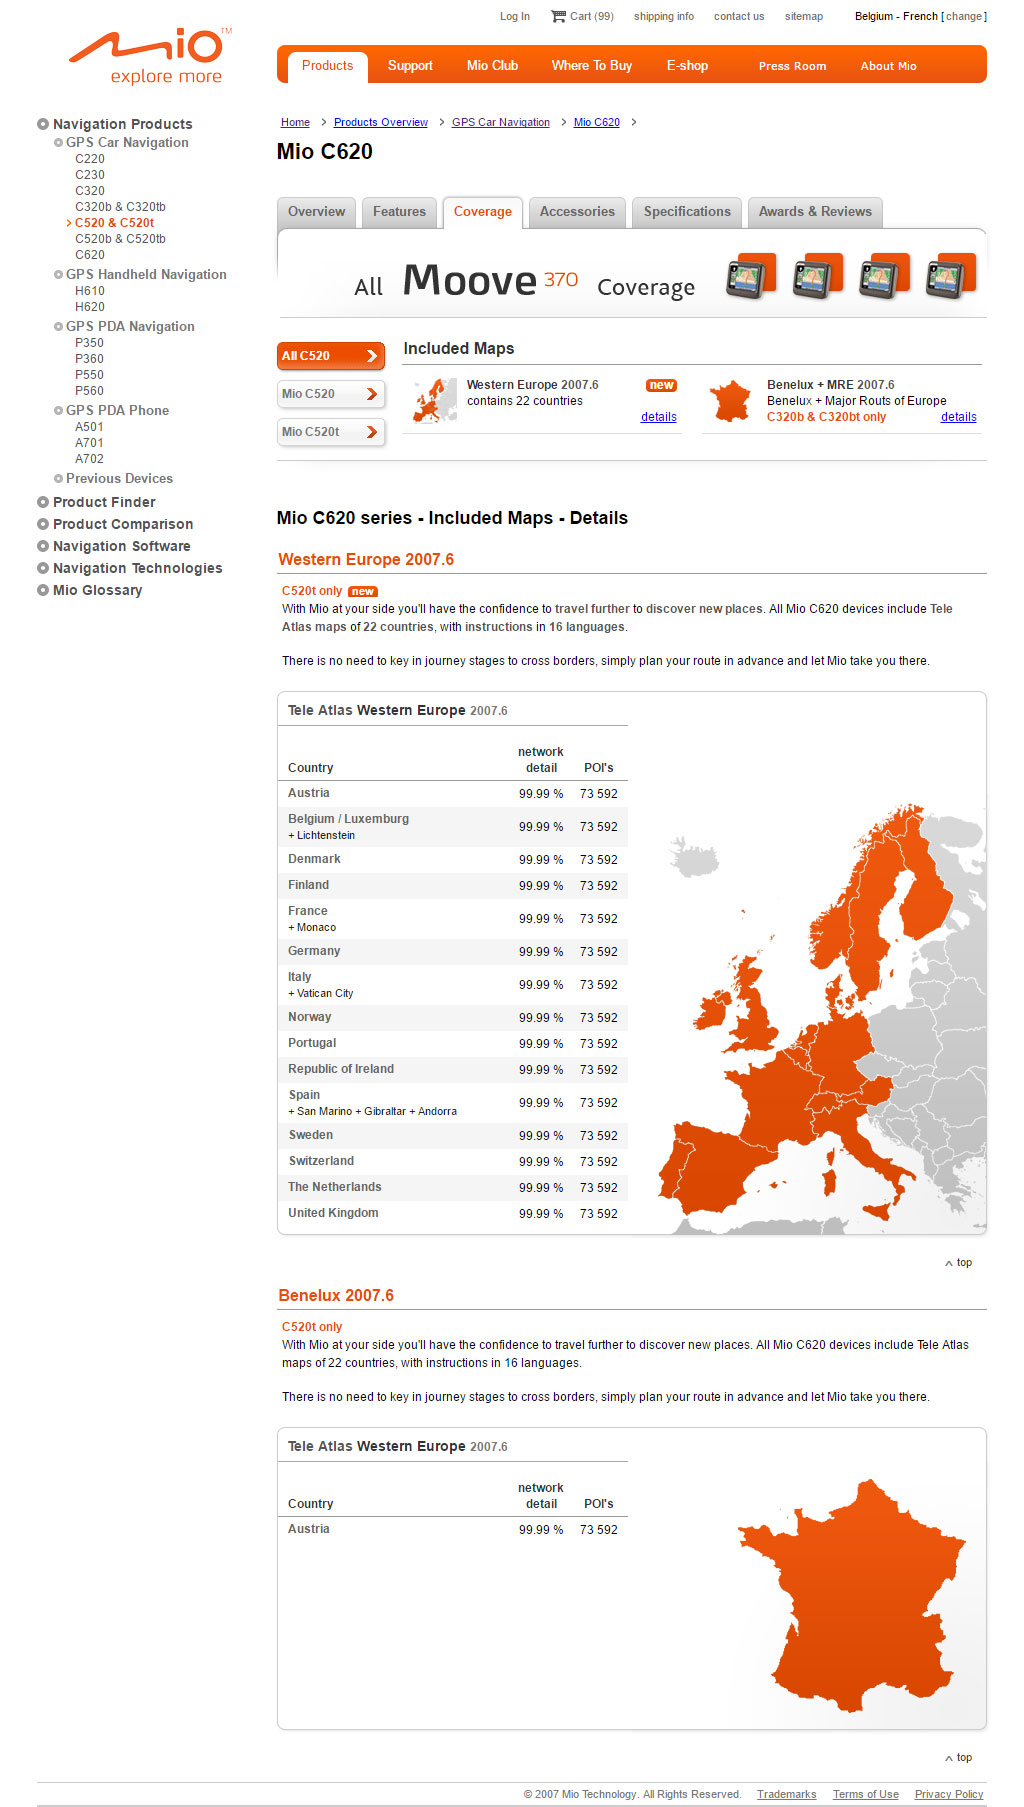This screenshot has height=1807, width=1024.
Task: Open details link for Western Europe 2007.6
Action: point(659,417)
